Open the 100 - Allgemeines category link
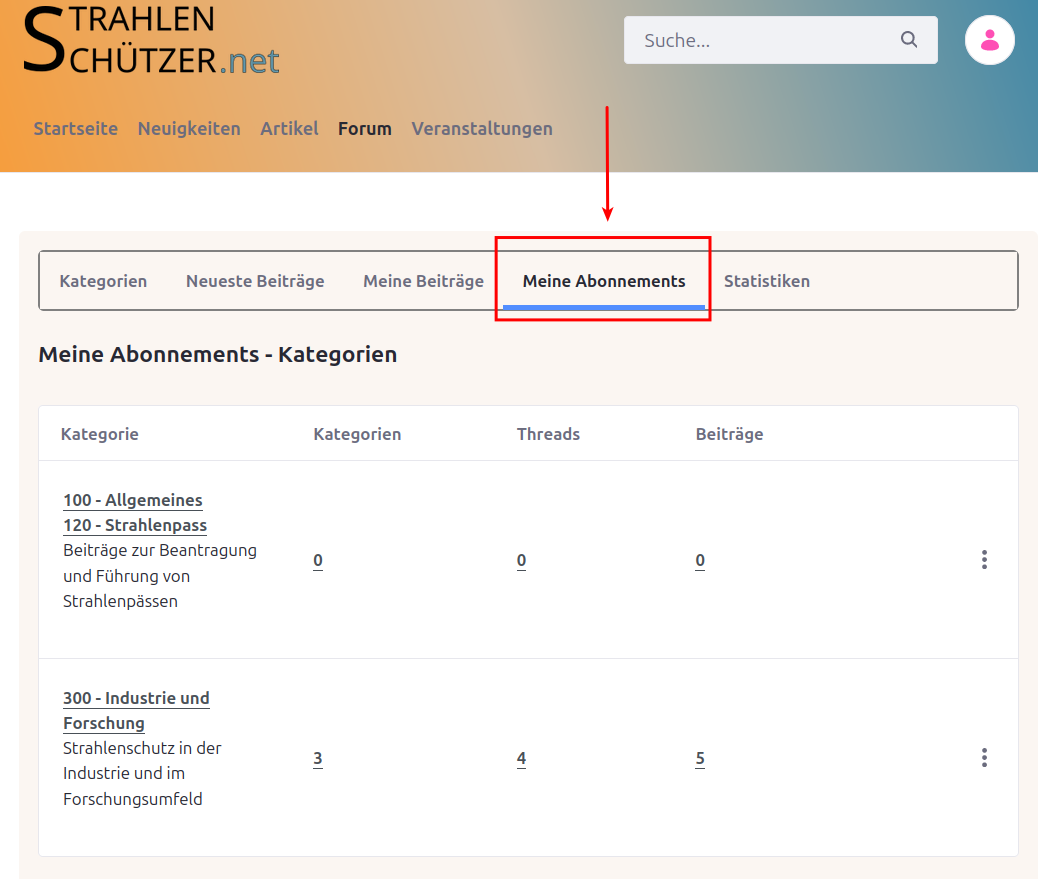Screen dimensions: 1038x879 [133, 500]
